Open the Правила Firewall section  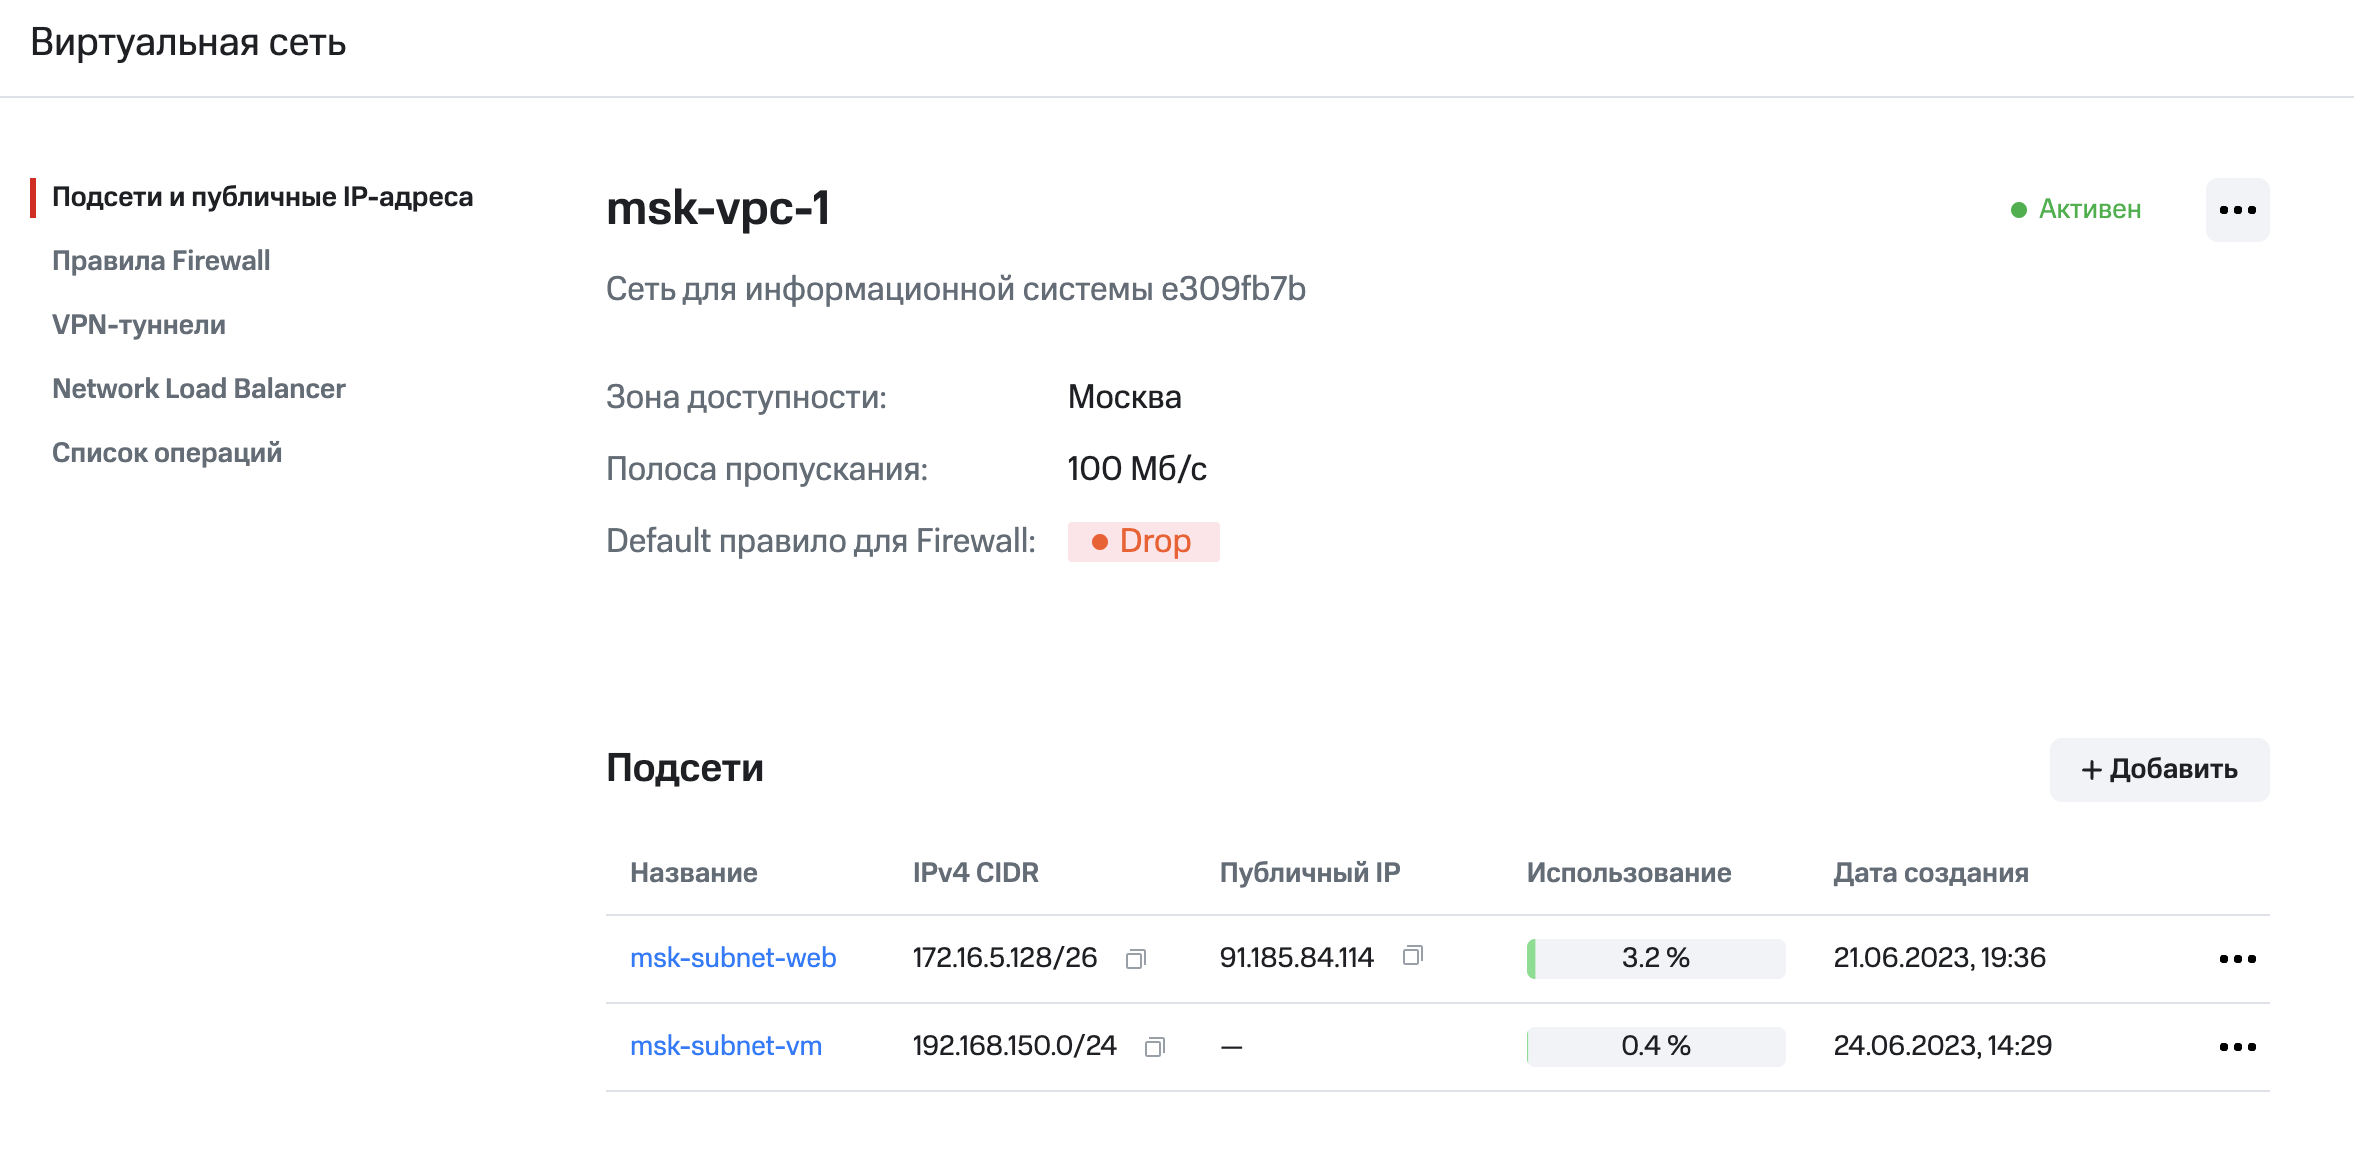pyautogui.click(x=161, y=261)
